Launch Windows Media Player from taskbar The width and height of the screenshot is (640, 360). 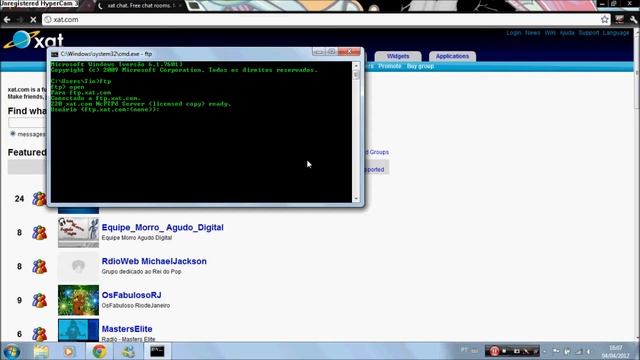(x=69, y=351)
